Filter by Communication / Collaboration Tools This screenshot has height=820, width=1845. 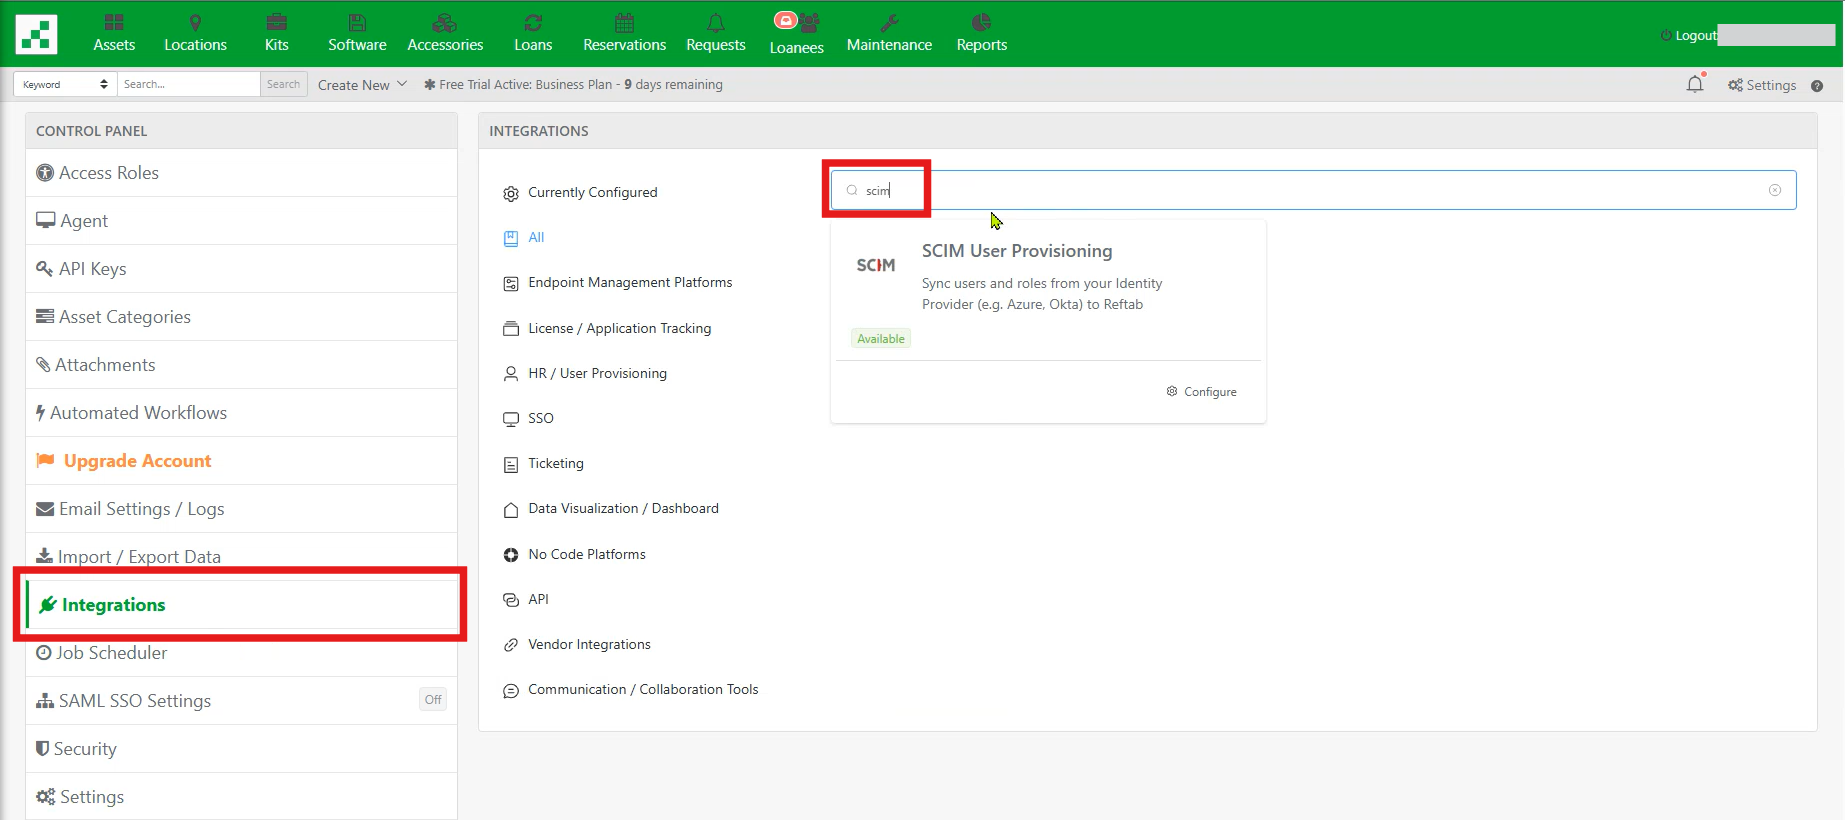click(x=630, y=690)
